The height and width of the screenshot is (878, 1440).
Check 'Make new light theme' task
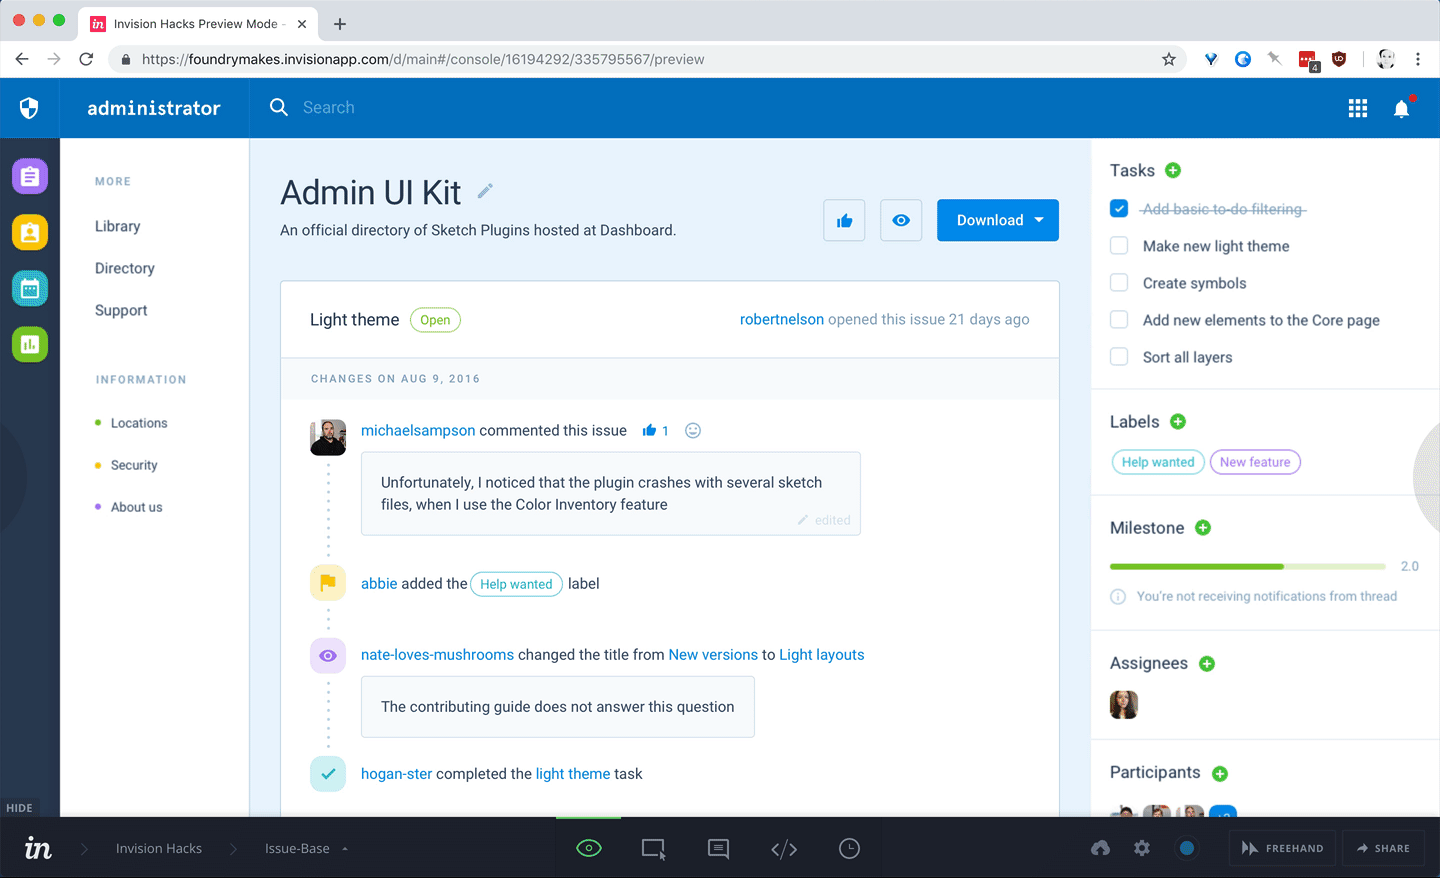point(1119,245)
